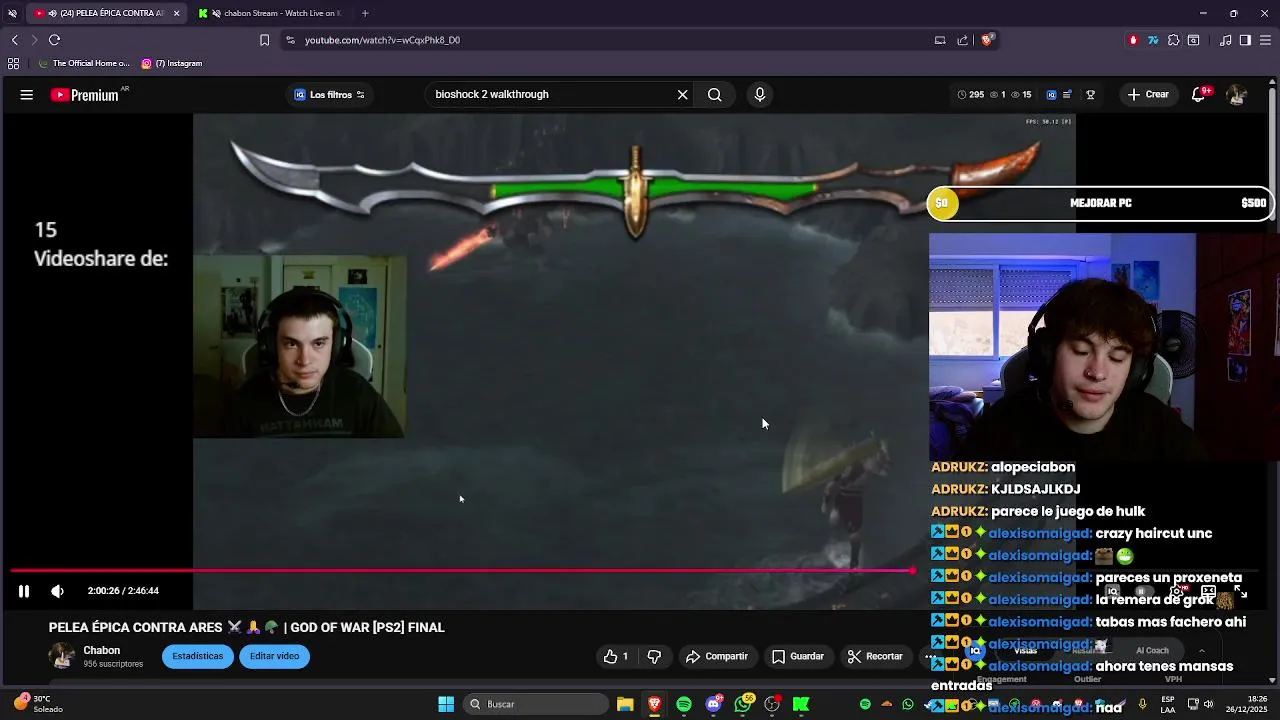Run the search with the magnifier icon

click(x=714, y=95)
